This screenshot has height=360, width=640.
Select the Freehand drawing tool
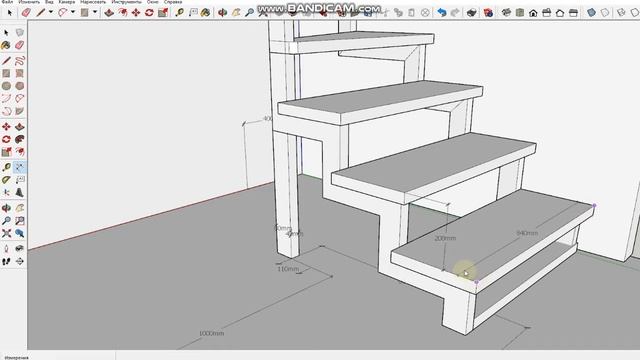tap(20, 61)
